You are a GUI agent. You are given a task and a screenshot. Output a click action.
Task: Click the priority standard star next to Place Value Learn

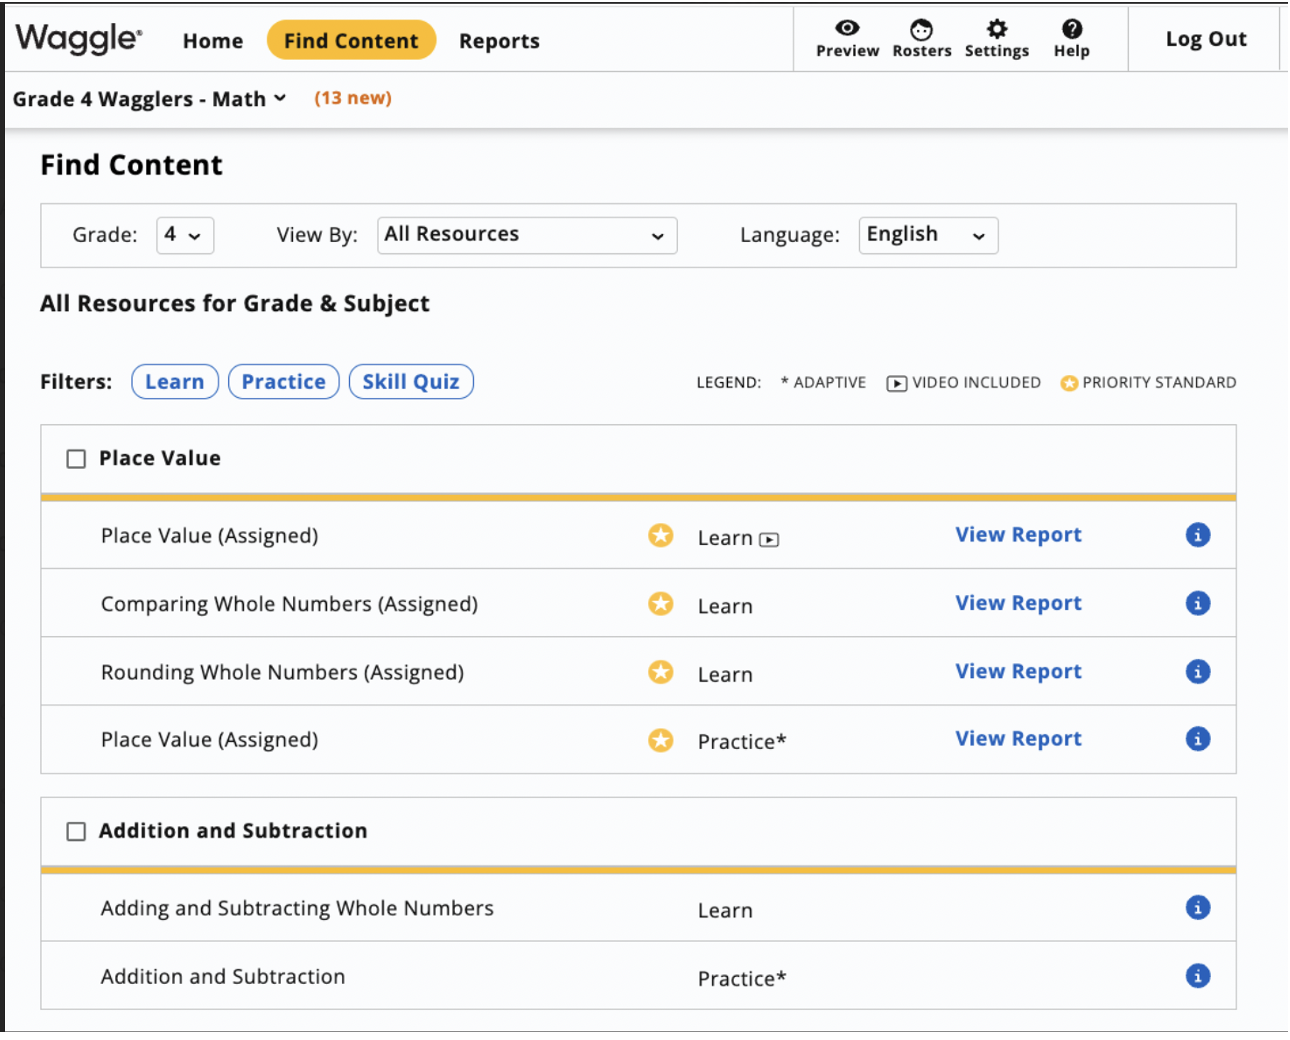point(660,536)
